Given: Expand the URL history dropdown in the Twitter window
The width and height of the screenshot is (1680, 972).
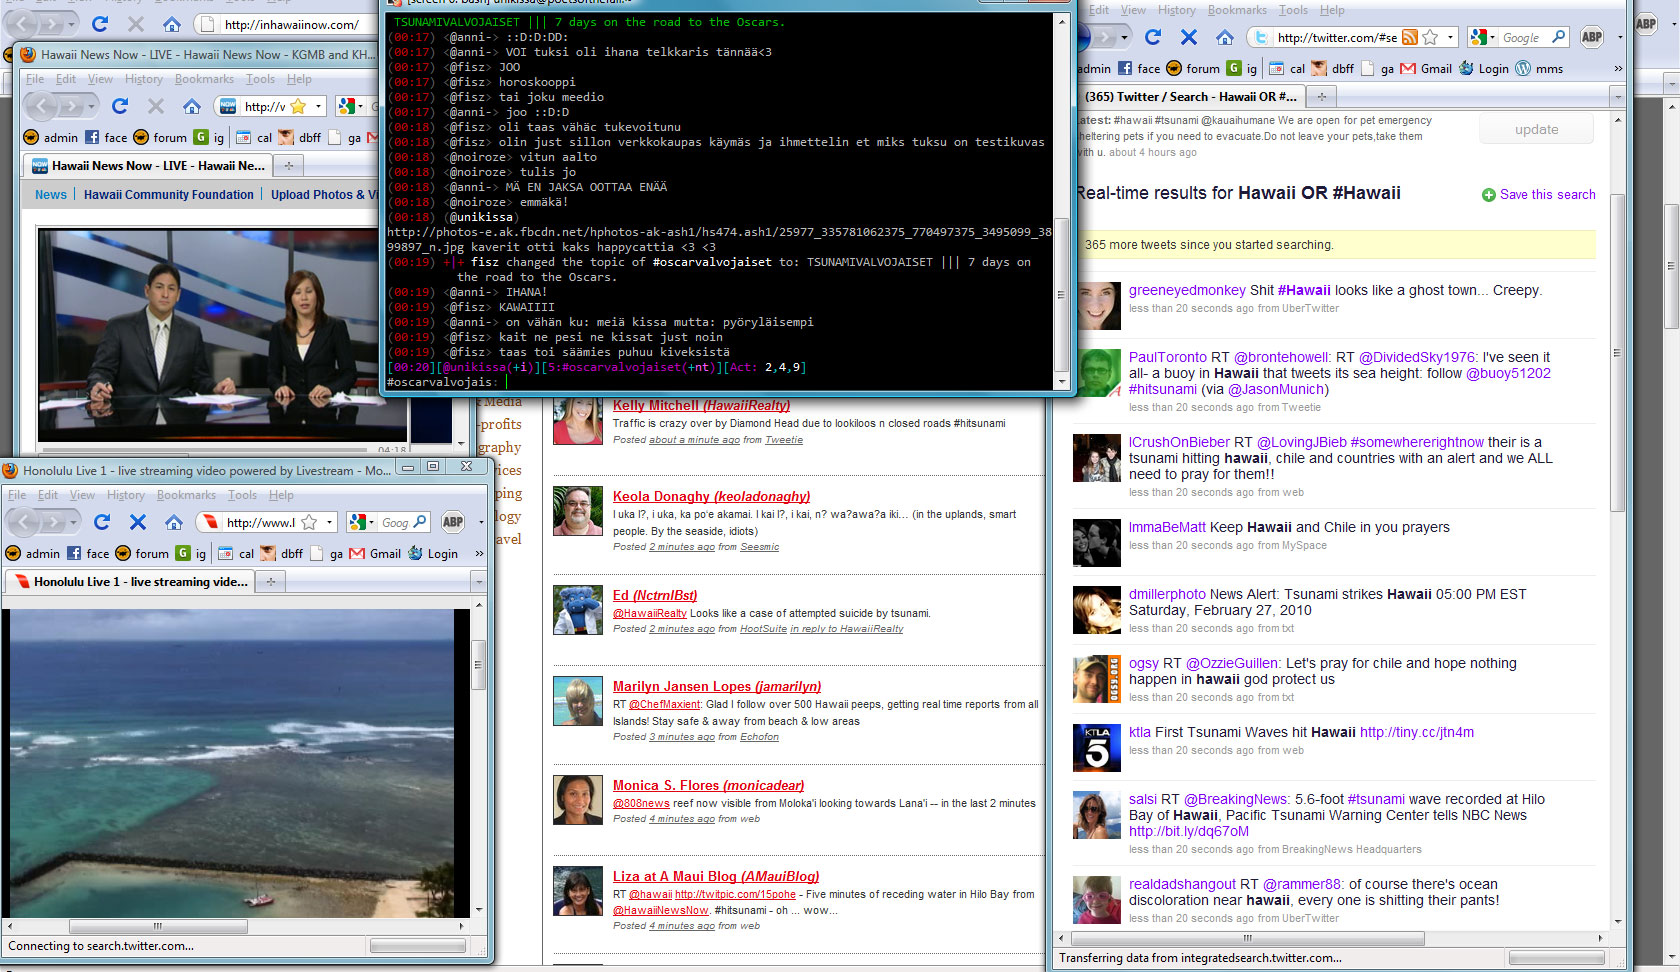Looking at the screenshot, I should pos(1450,38).
